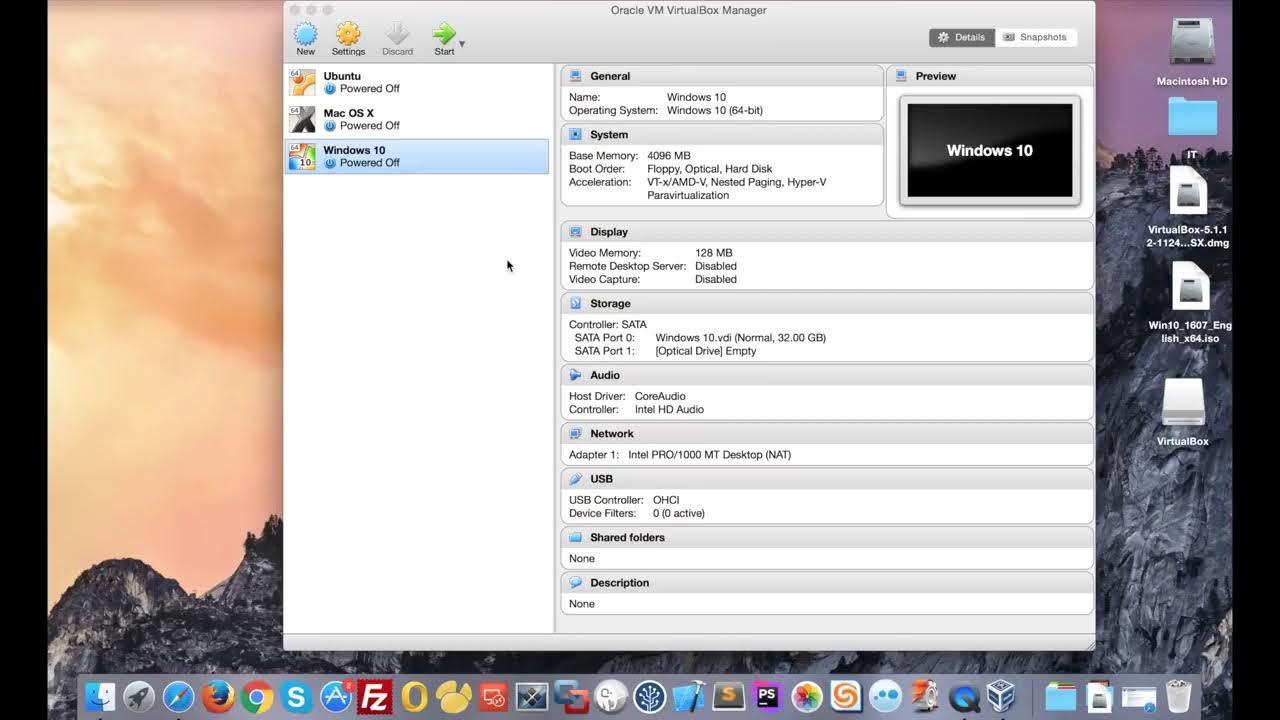Click the Ubuntu VM OS icon
The width and height of the screenshot is (1280, 720).
pos(302,82)
